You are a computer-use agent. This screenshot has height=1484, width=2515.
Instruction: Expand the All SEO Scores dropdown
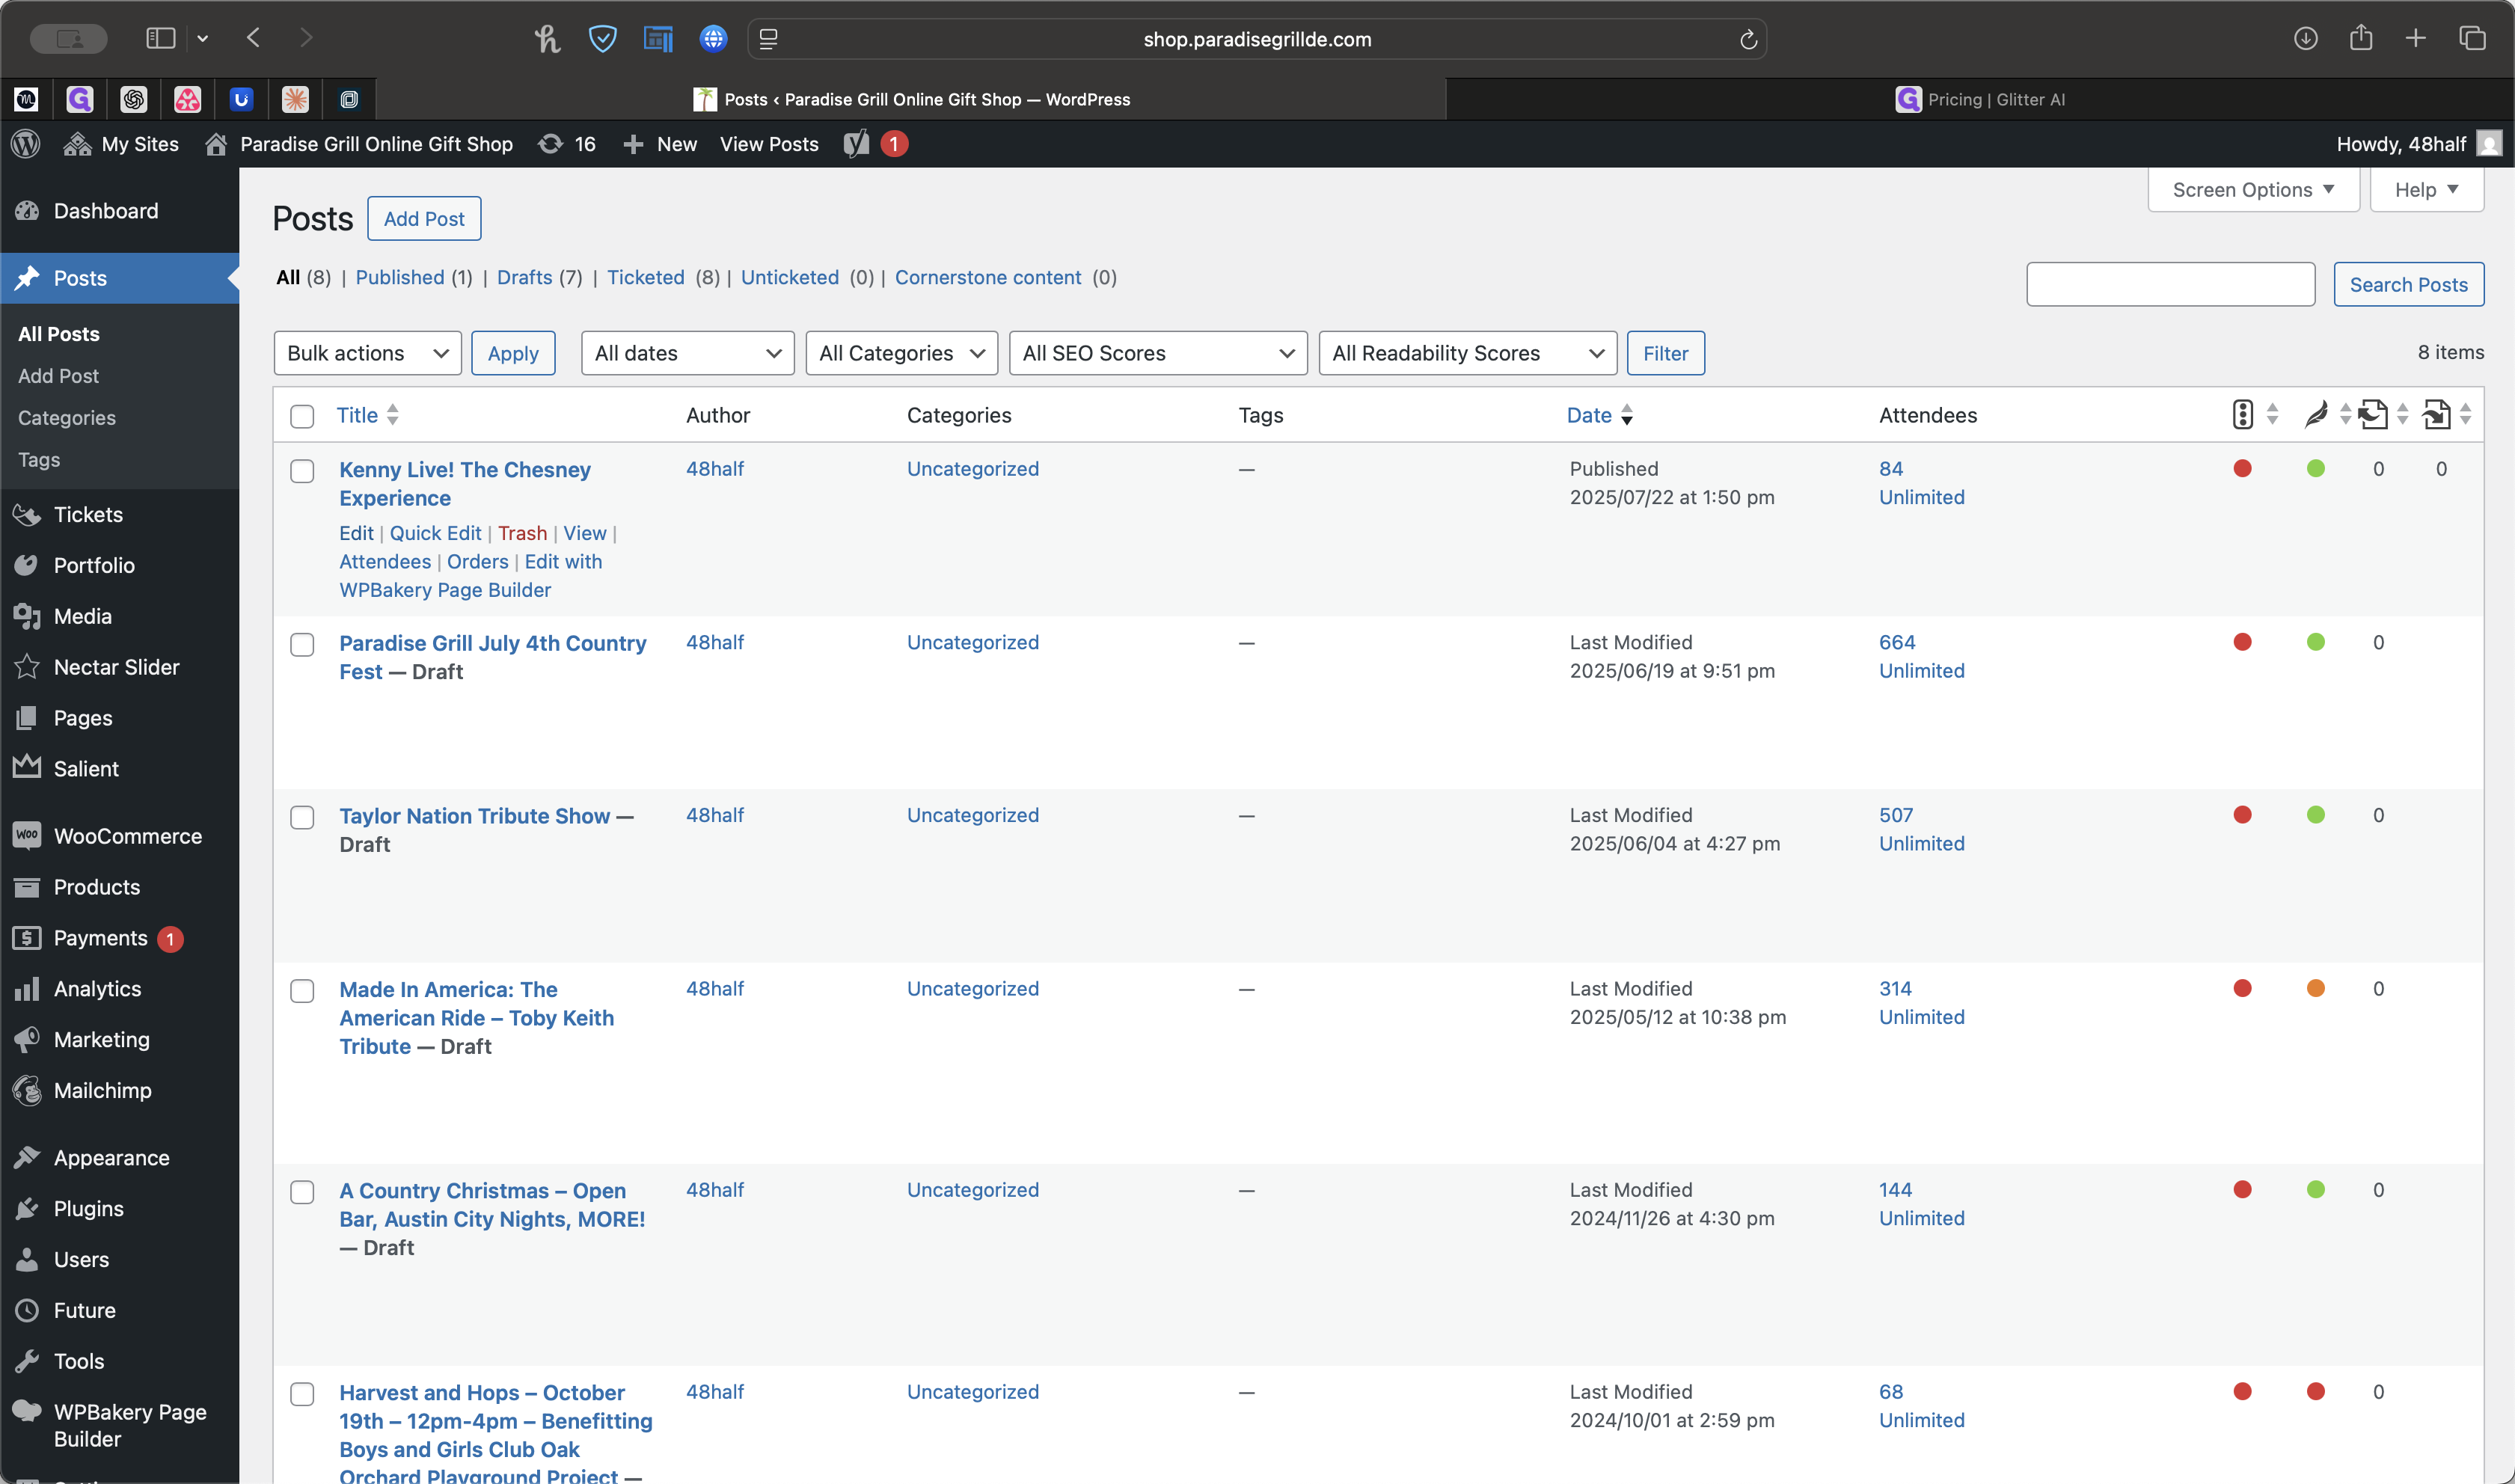[1157, 353]
